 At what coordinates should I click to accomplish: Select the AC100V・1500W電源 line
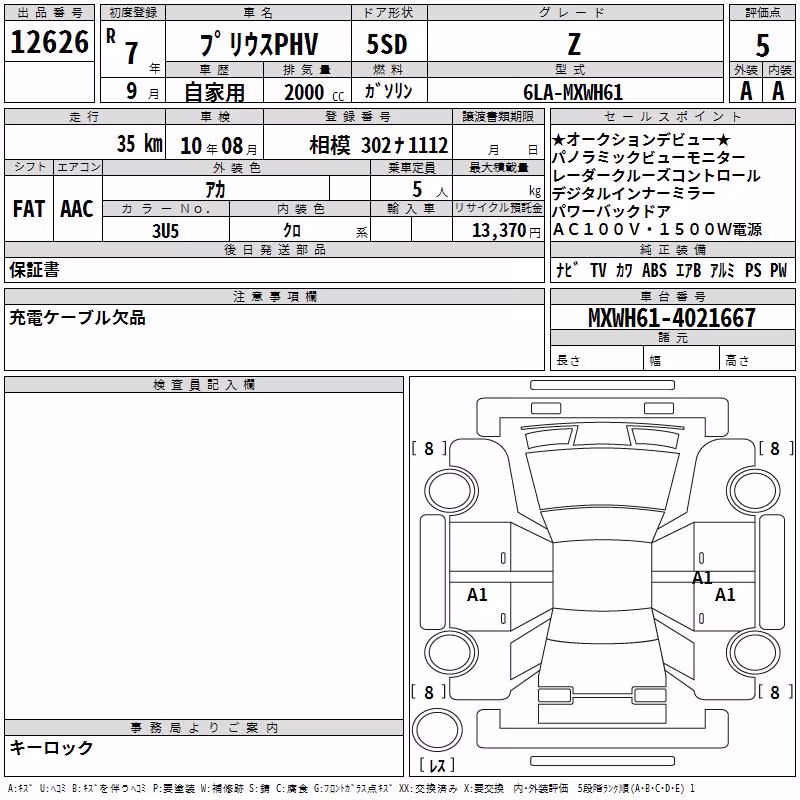click(657, 229)
